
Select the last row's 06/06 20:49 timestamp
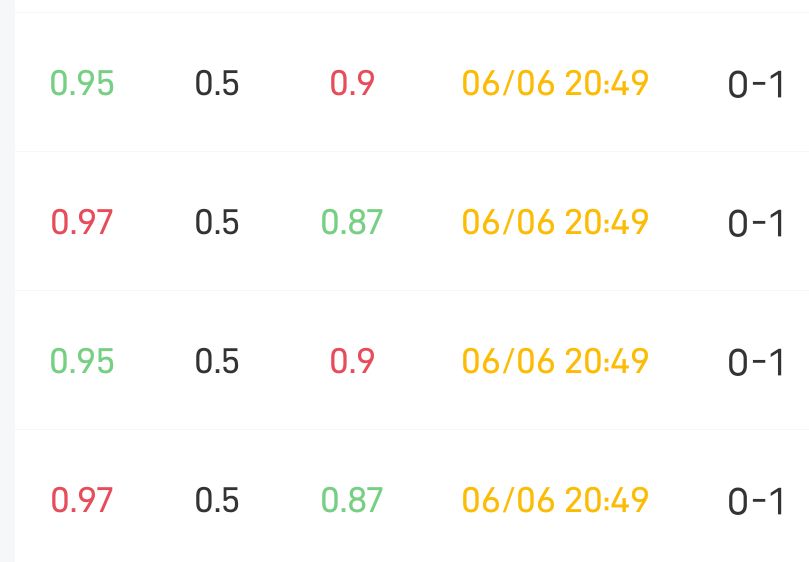[555, 499]
